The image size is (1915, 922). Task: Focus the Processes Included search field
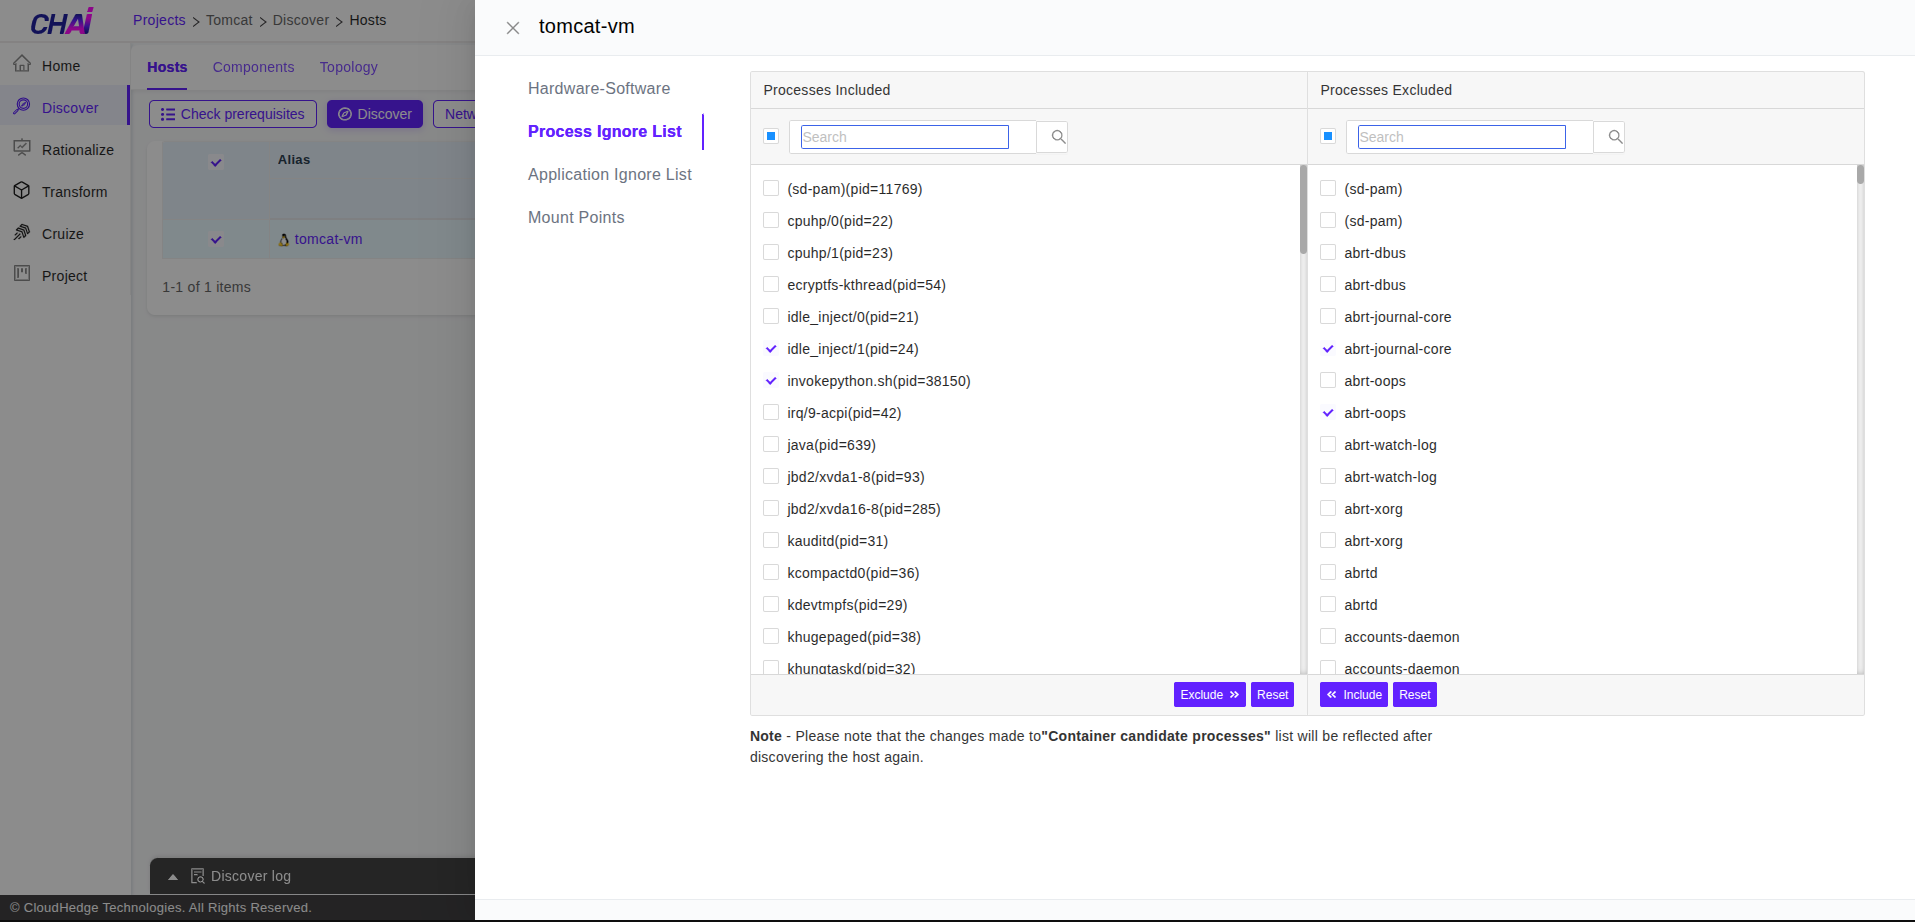(x=905, y=137)
